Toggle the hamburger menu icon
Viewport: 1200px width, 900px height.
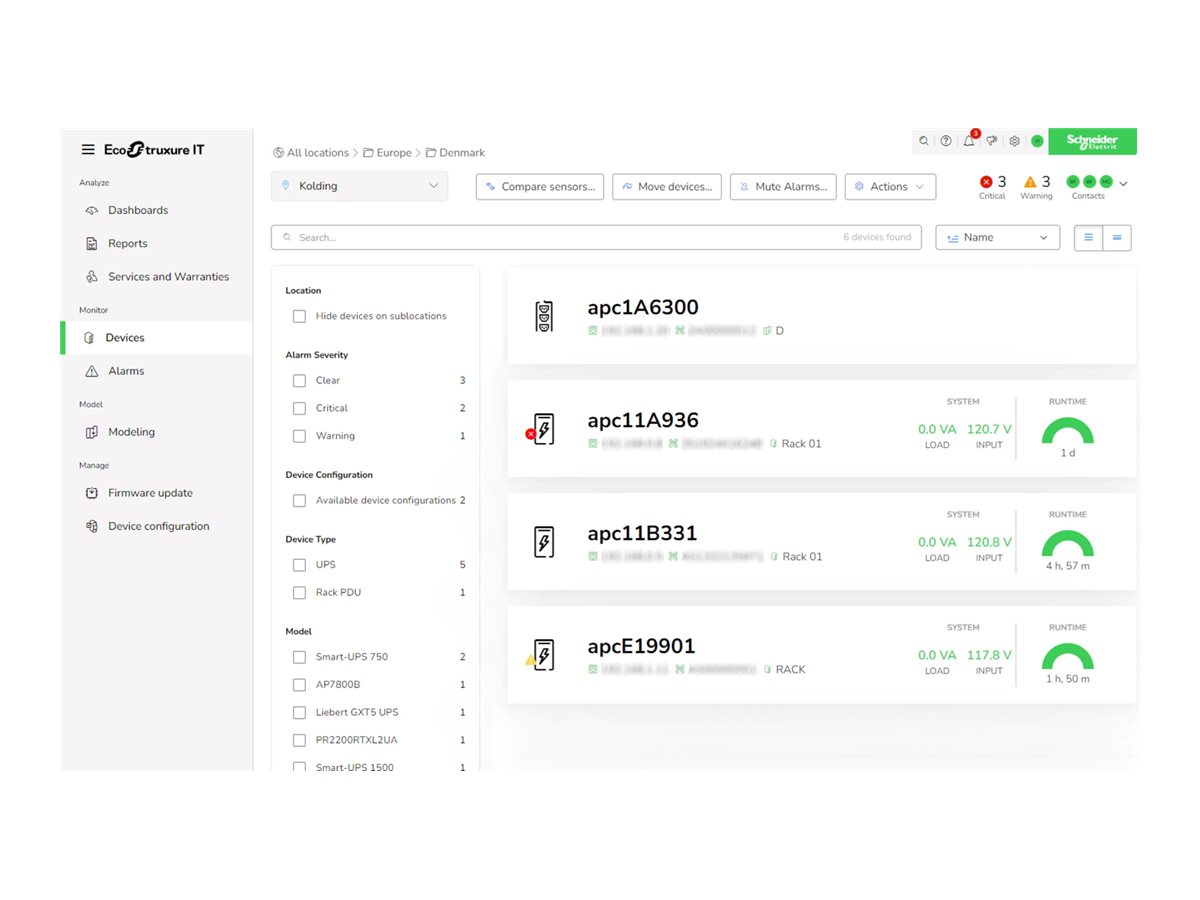(88, 150)
